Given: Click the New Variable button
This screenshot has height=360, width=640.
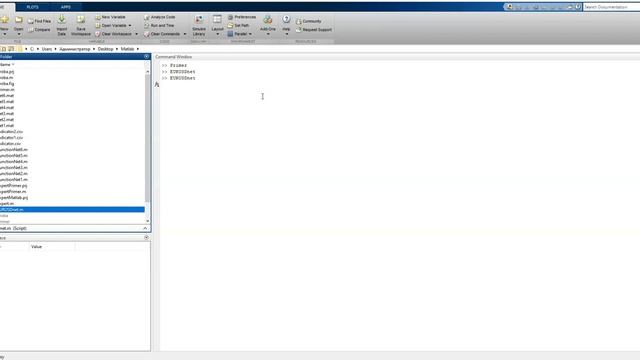Looking at the screenshot, I should [x=110, y=17].
